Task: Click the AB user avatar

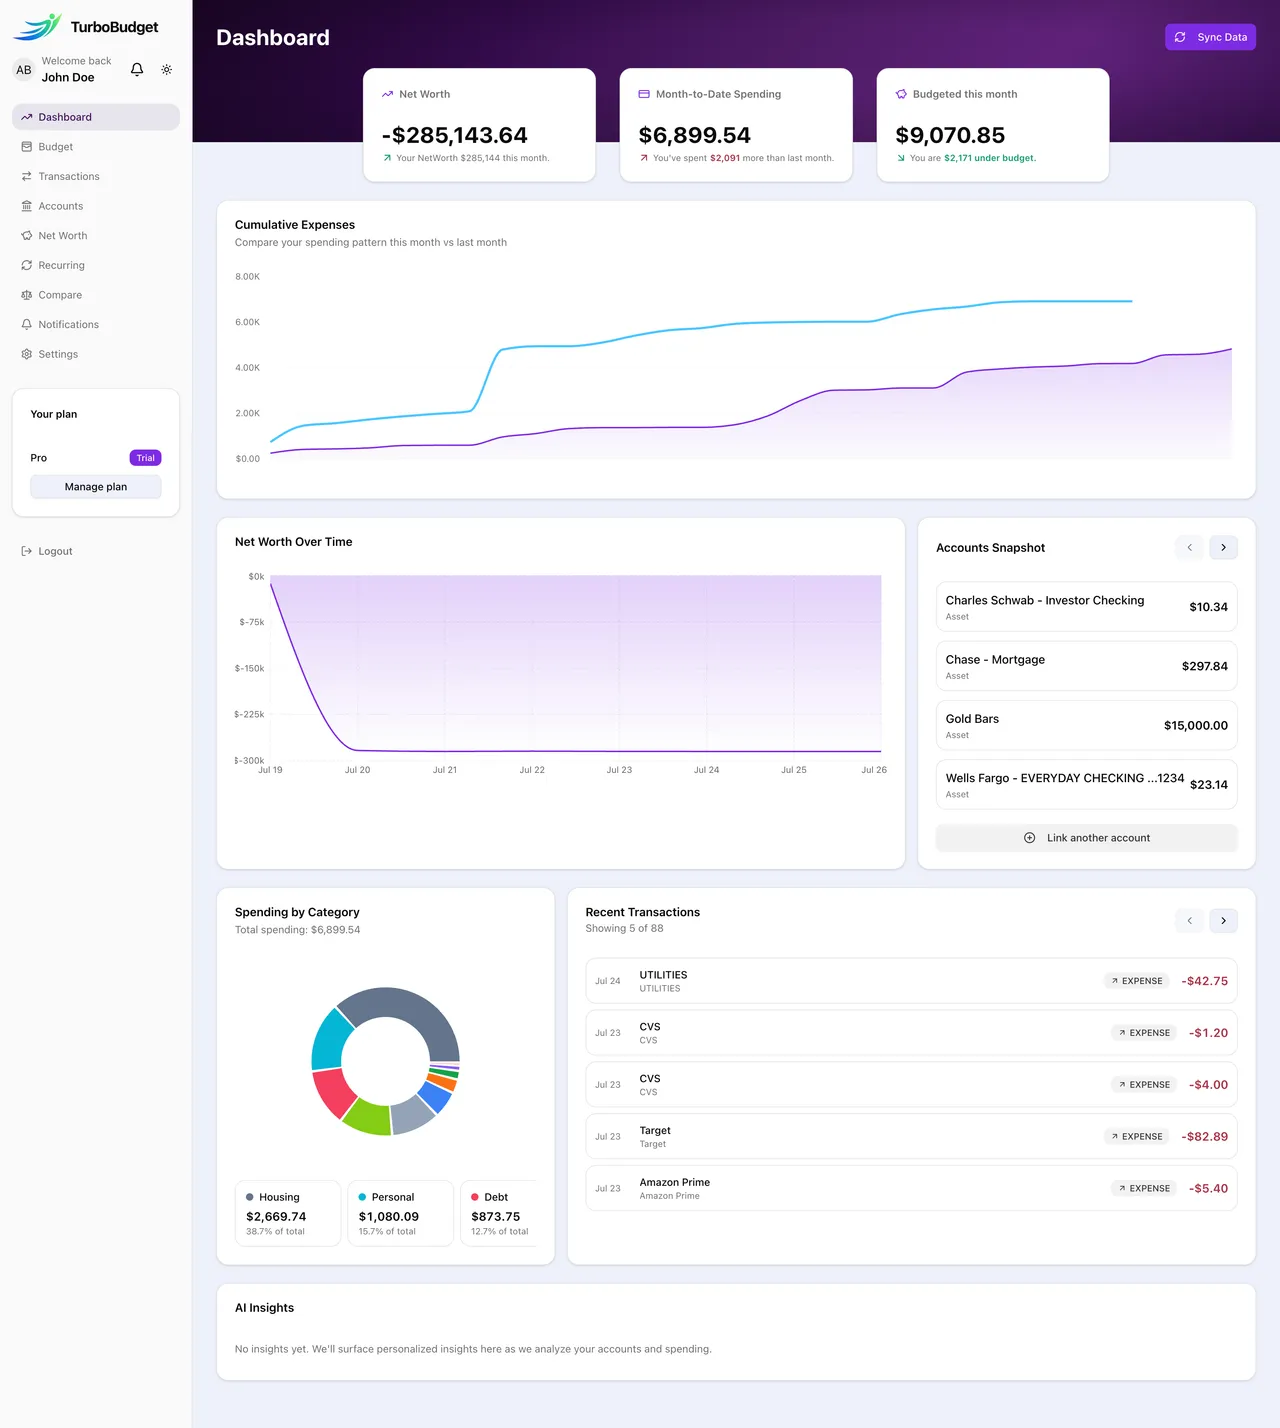Action: [24, 70]
